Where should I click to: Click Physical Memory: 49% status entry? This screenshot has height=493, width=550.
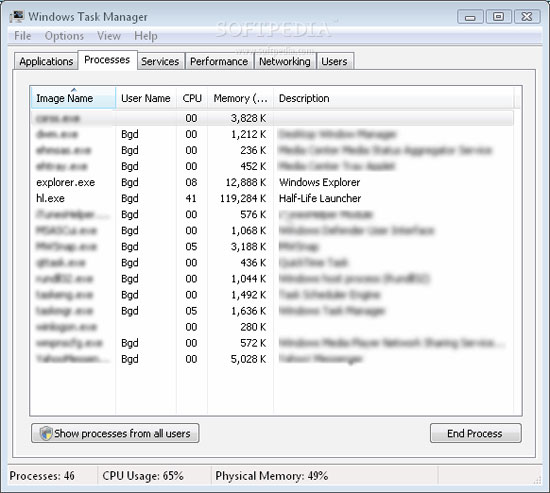click(272, 476)
